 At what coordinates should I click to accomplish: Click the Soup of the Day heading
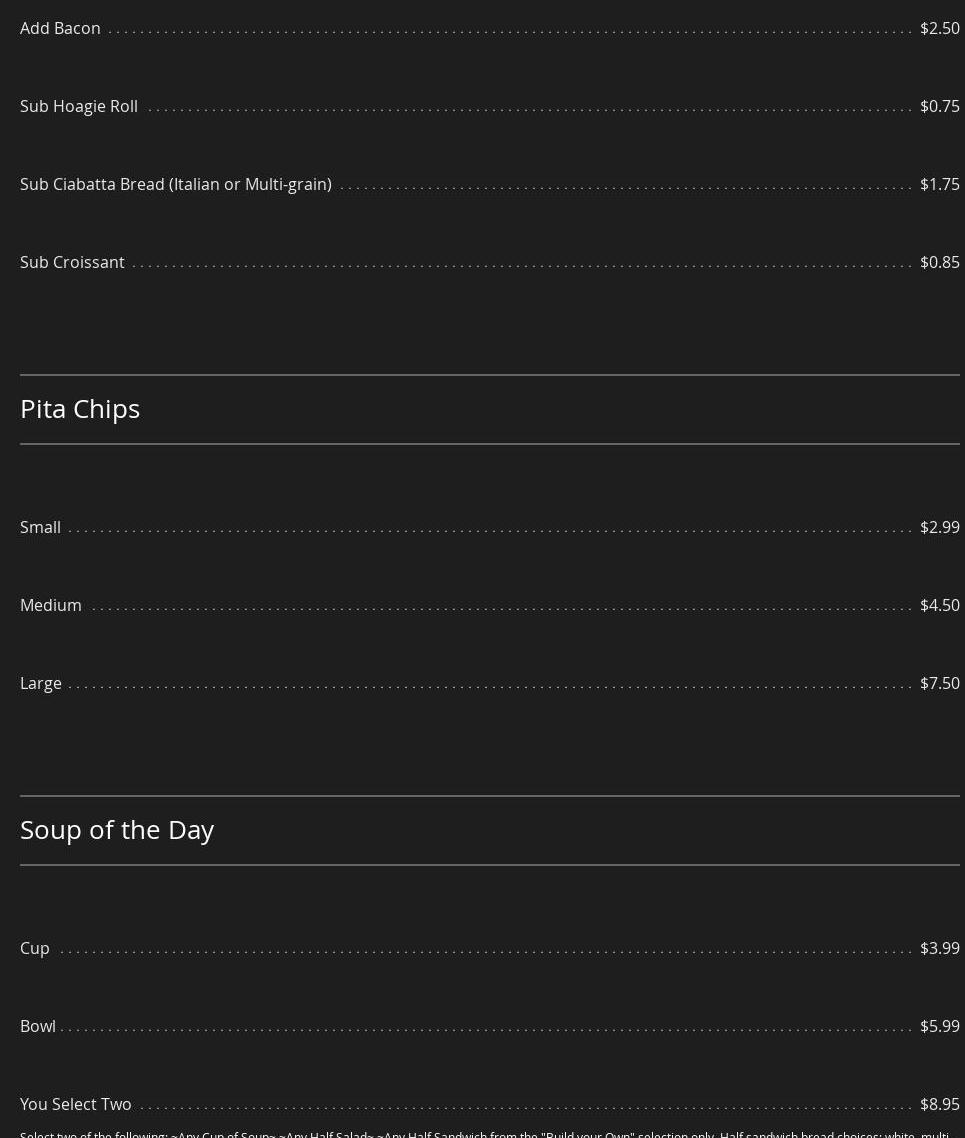pos(117,829)
